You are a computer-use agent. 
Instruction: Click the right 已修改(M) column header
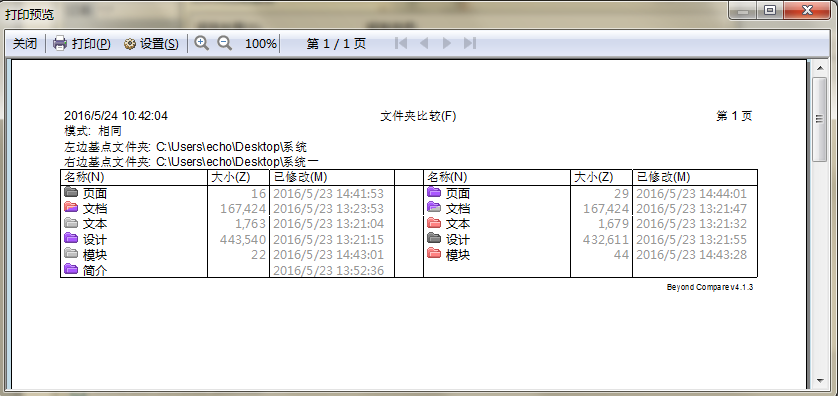point(695,177)
